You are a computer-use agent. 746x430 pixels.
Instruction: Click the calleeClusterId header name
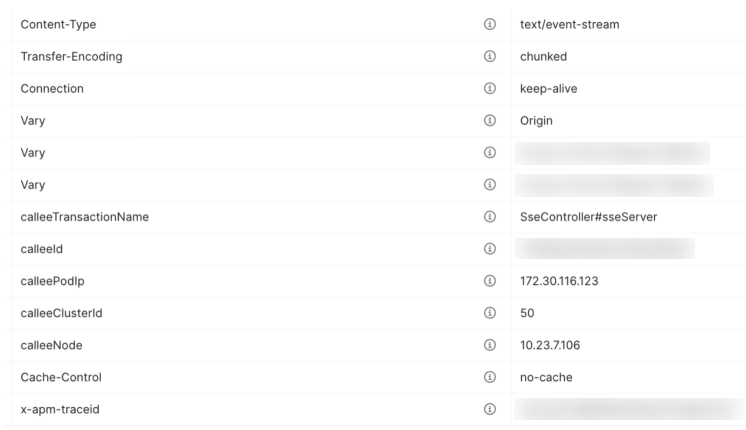tap(61, 313)
